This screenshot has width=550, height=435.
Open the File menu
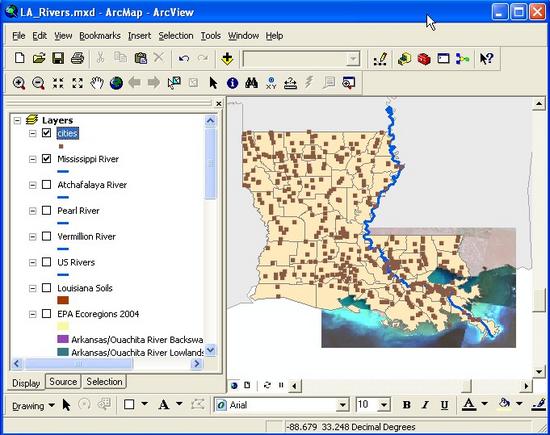pos(19,36)
